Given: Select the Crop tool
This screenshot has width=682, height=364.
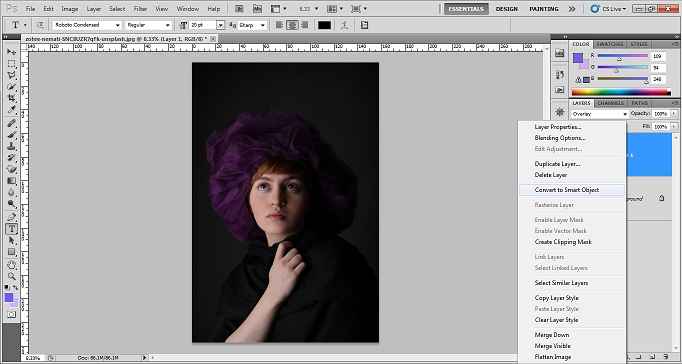Looking at the screenshot, I should (11, 99).
